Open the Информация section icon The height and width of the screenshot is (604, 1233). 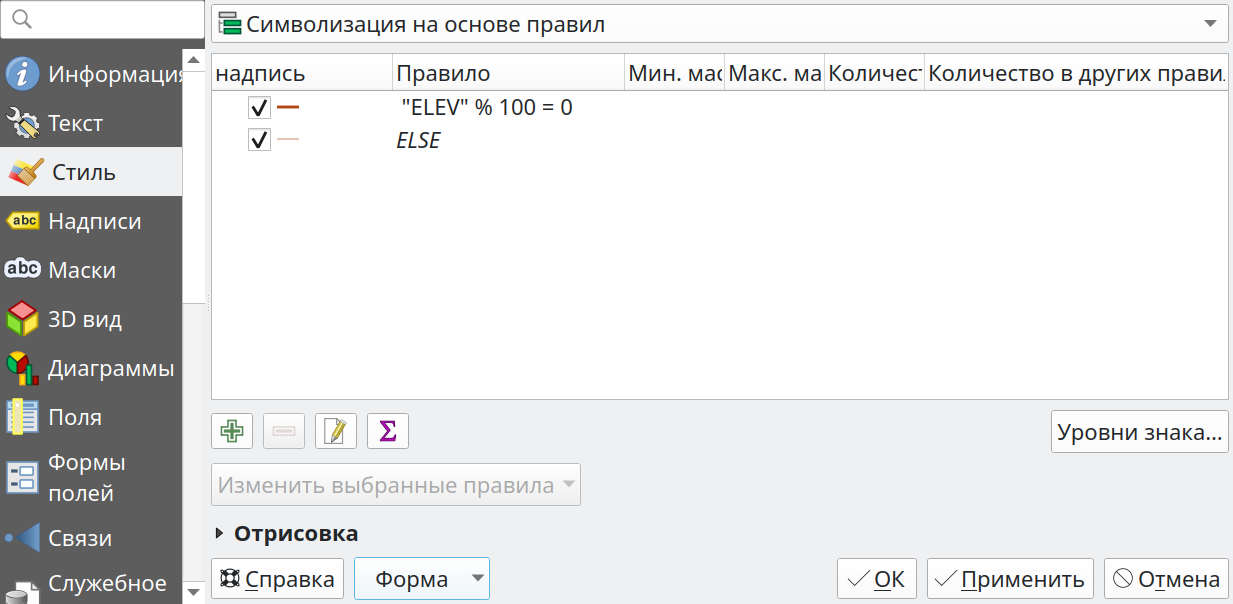pos(23,74)
